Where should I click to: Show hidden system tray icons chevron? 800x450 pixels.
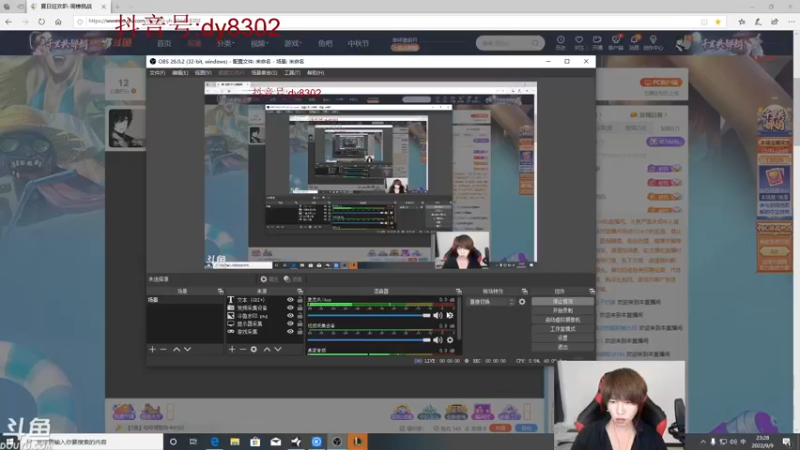[703, 442]
